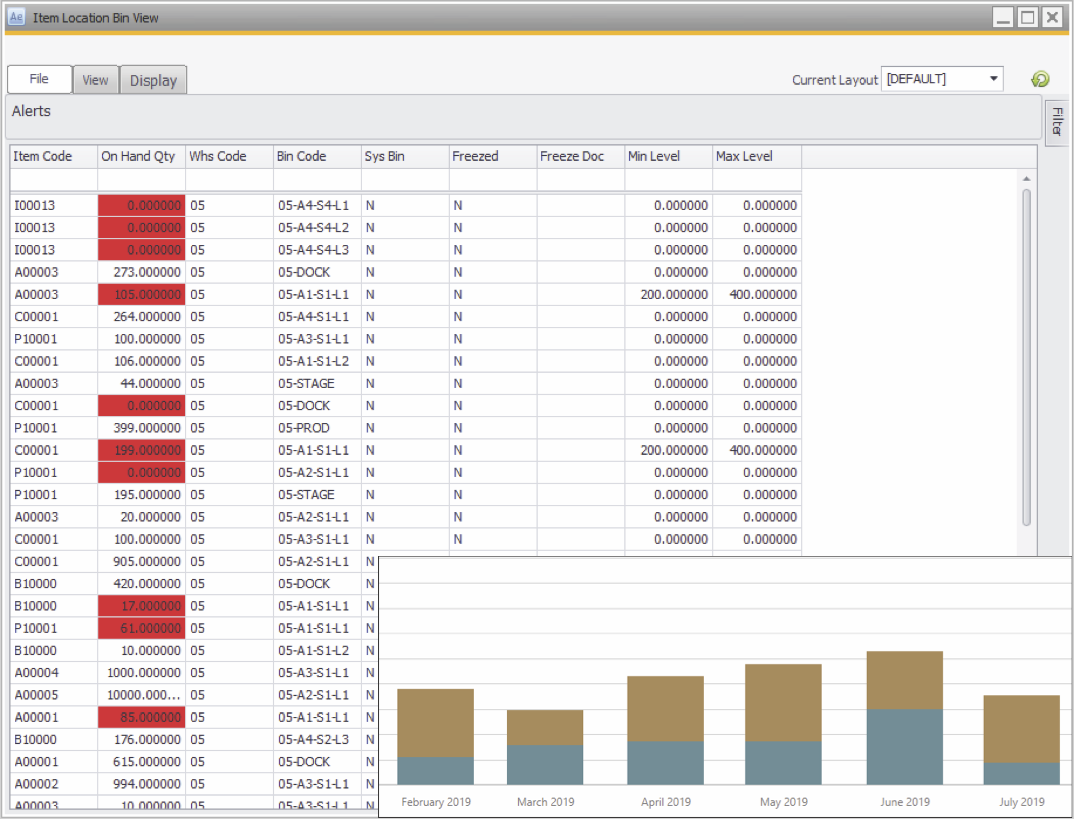The height and width of the screenshot is (819, 1074).
Task: Close the Item Location Bin View window
Action: point(1051,17)
